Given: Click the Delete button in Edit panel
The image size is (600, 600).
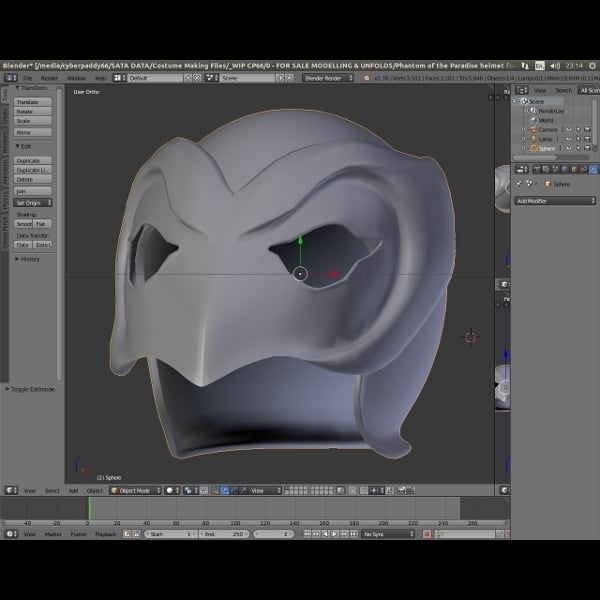Looking at the screenshot, I should (33, 179).
